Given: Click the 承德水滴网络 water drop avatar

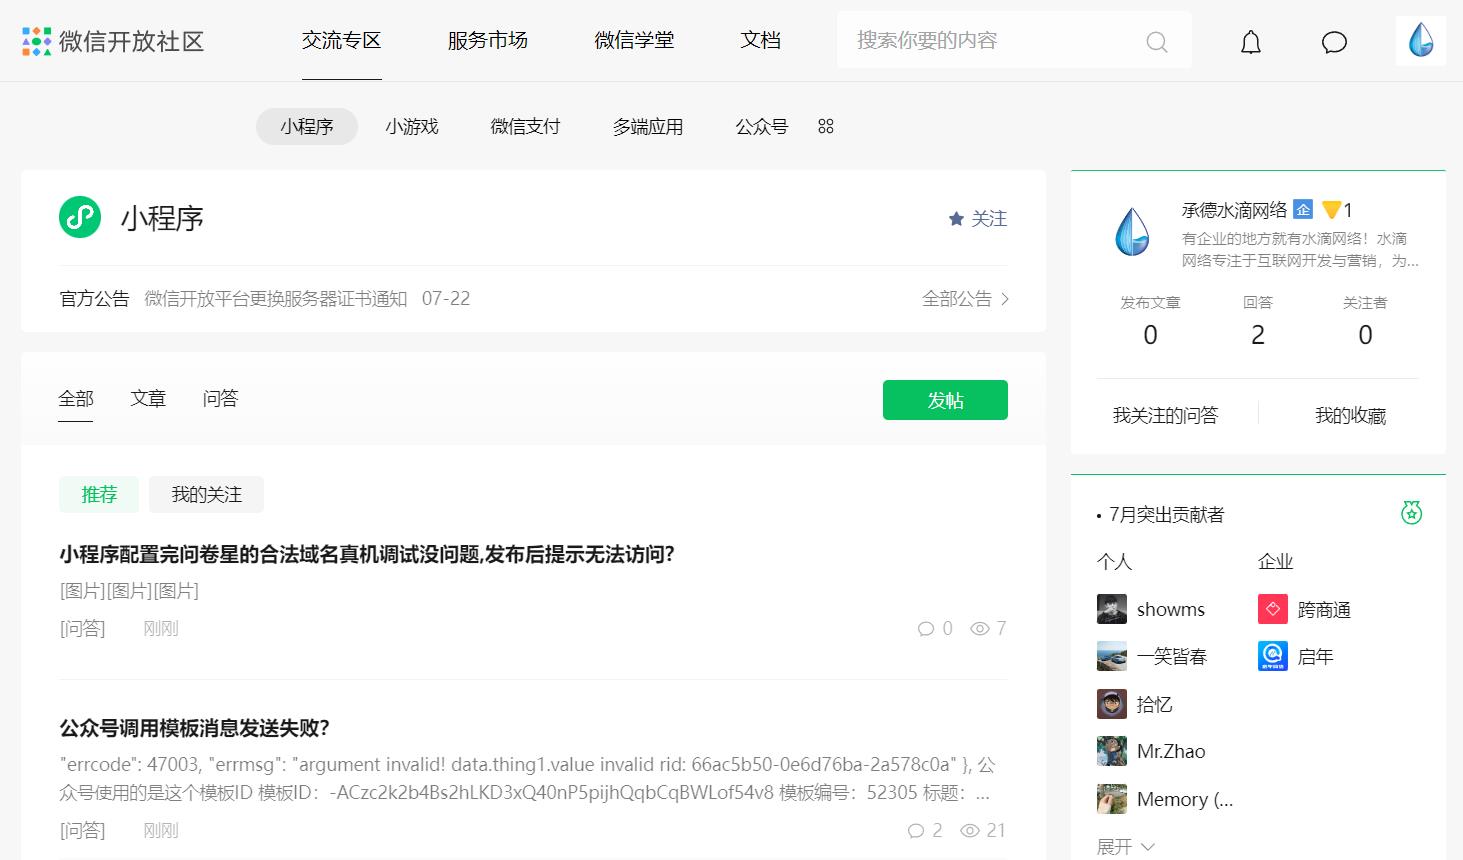Looking at the screenshot, I should (x=1132, y=232).
